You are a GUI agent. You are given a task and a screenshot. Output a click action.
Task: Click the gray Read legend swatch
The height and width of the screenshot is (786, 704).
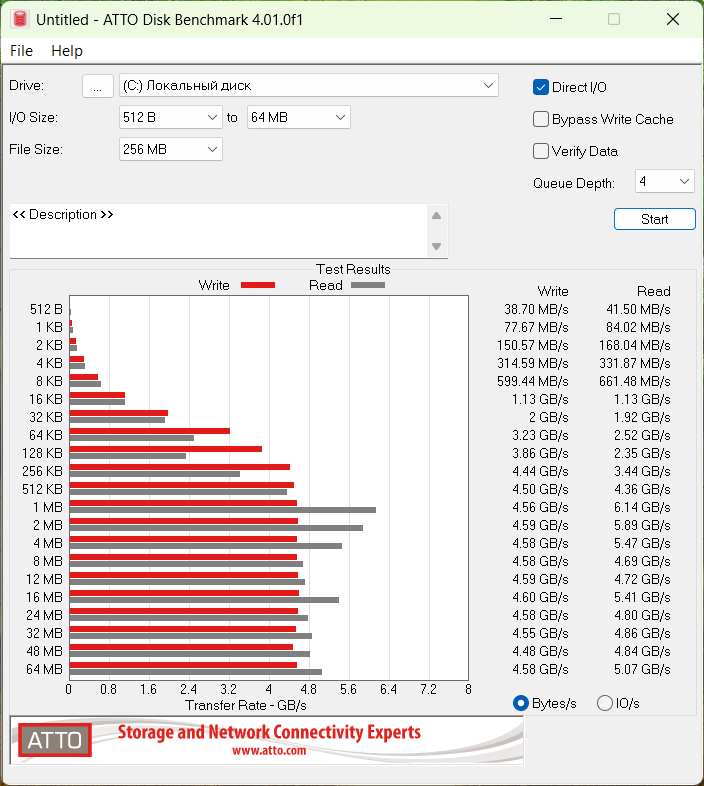tap(368, 285)
